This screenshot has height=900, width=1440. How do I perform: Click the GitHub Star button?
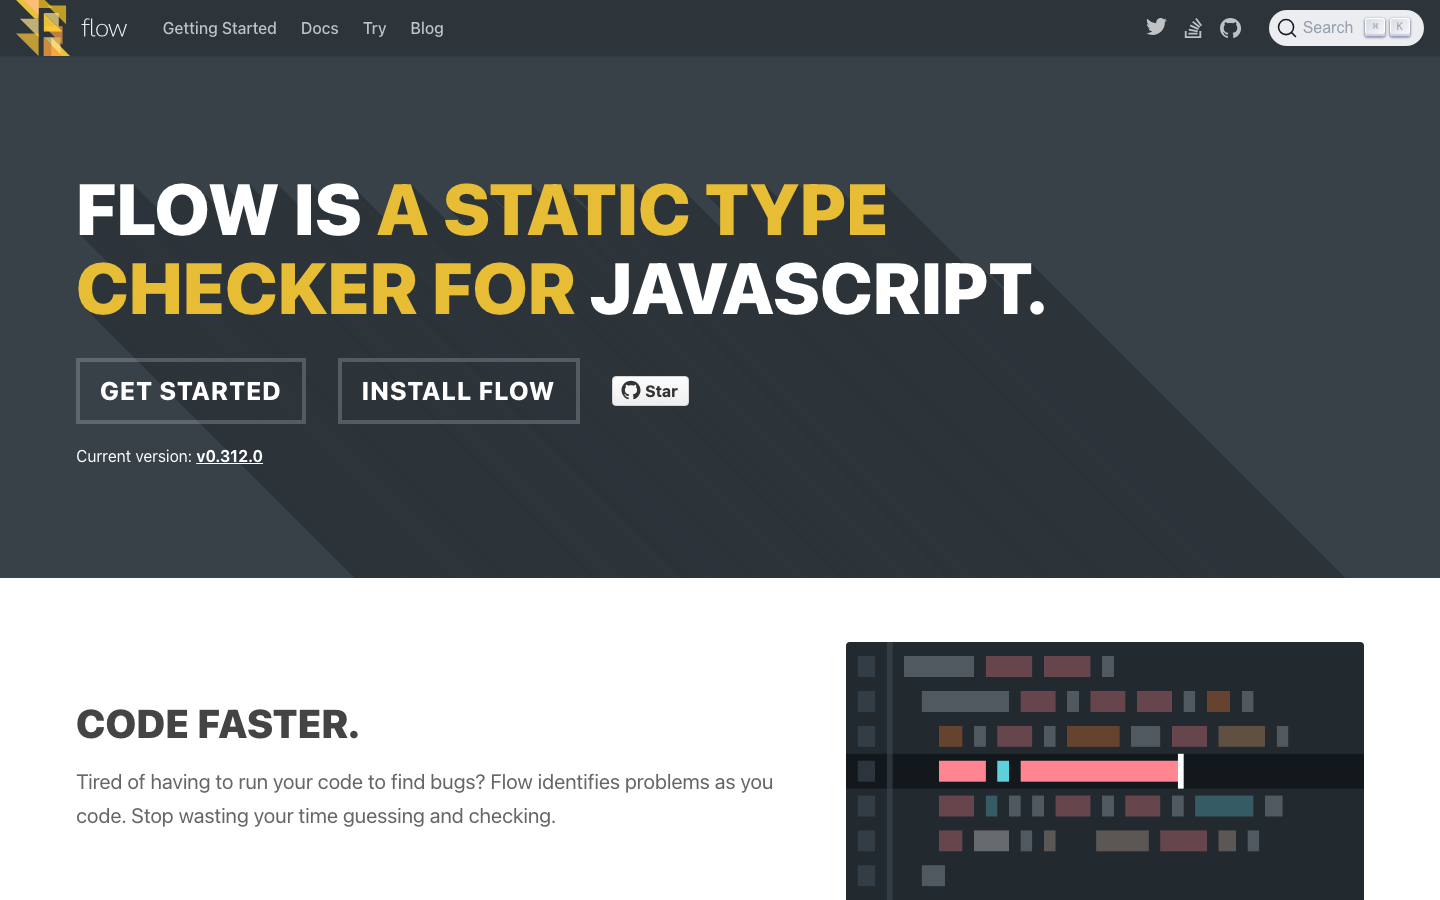(x=650, y=391)
